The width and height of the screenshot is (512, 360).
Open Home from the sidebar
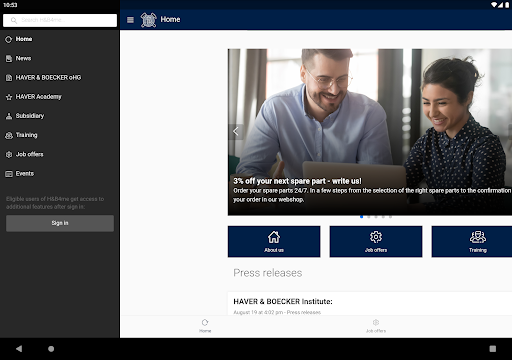point(60,39)
